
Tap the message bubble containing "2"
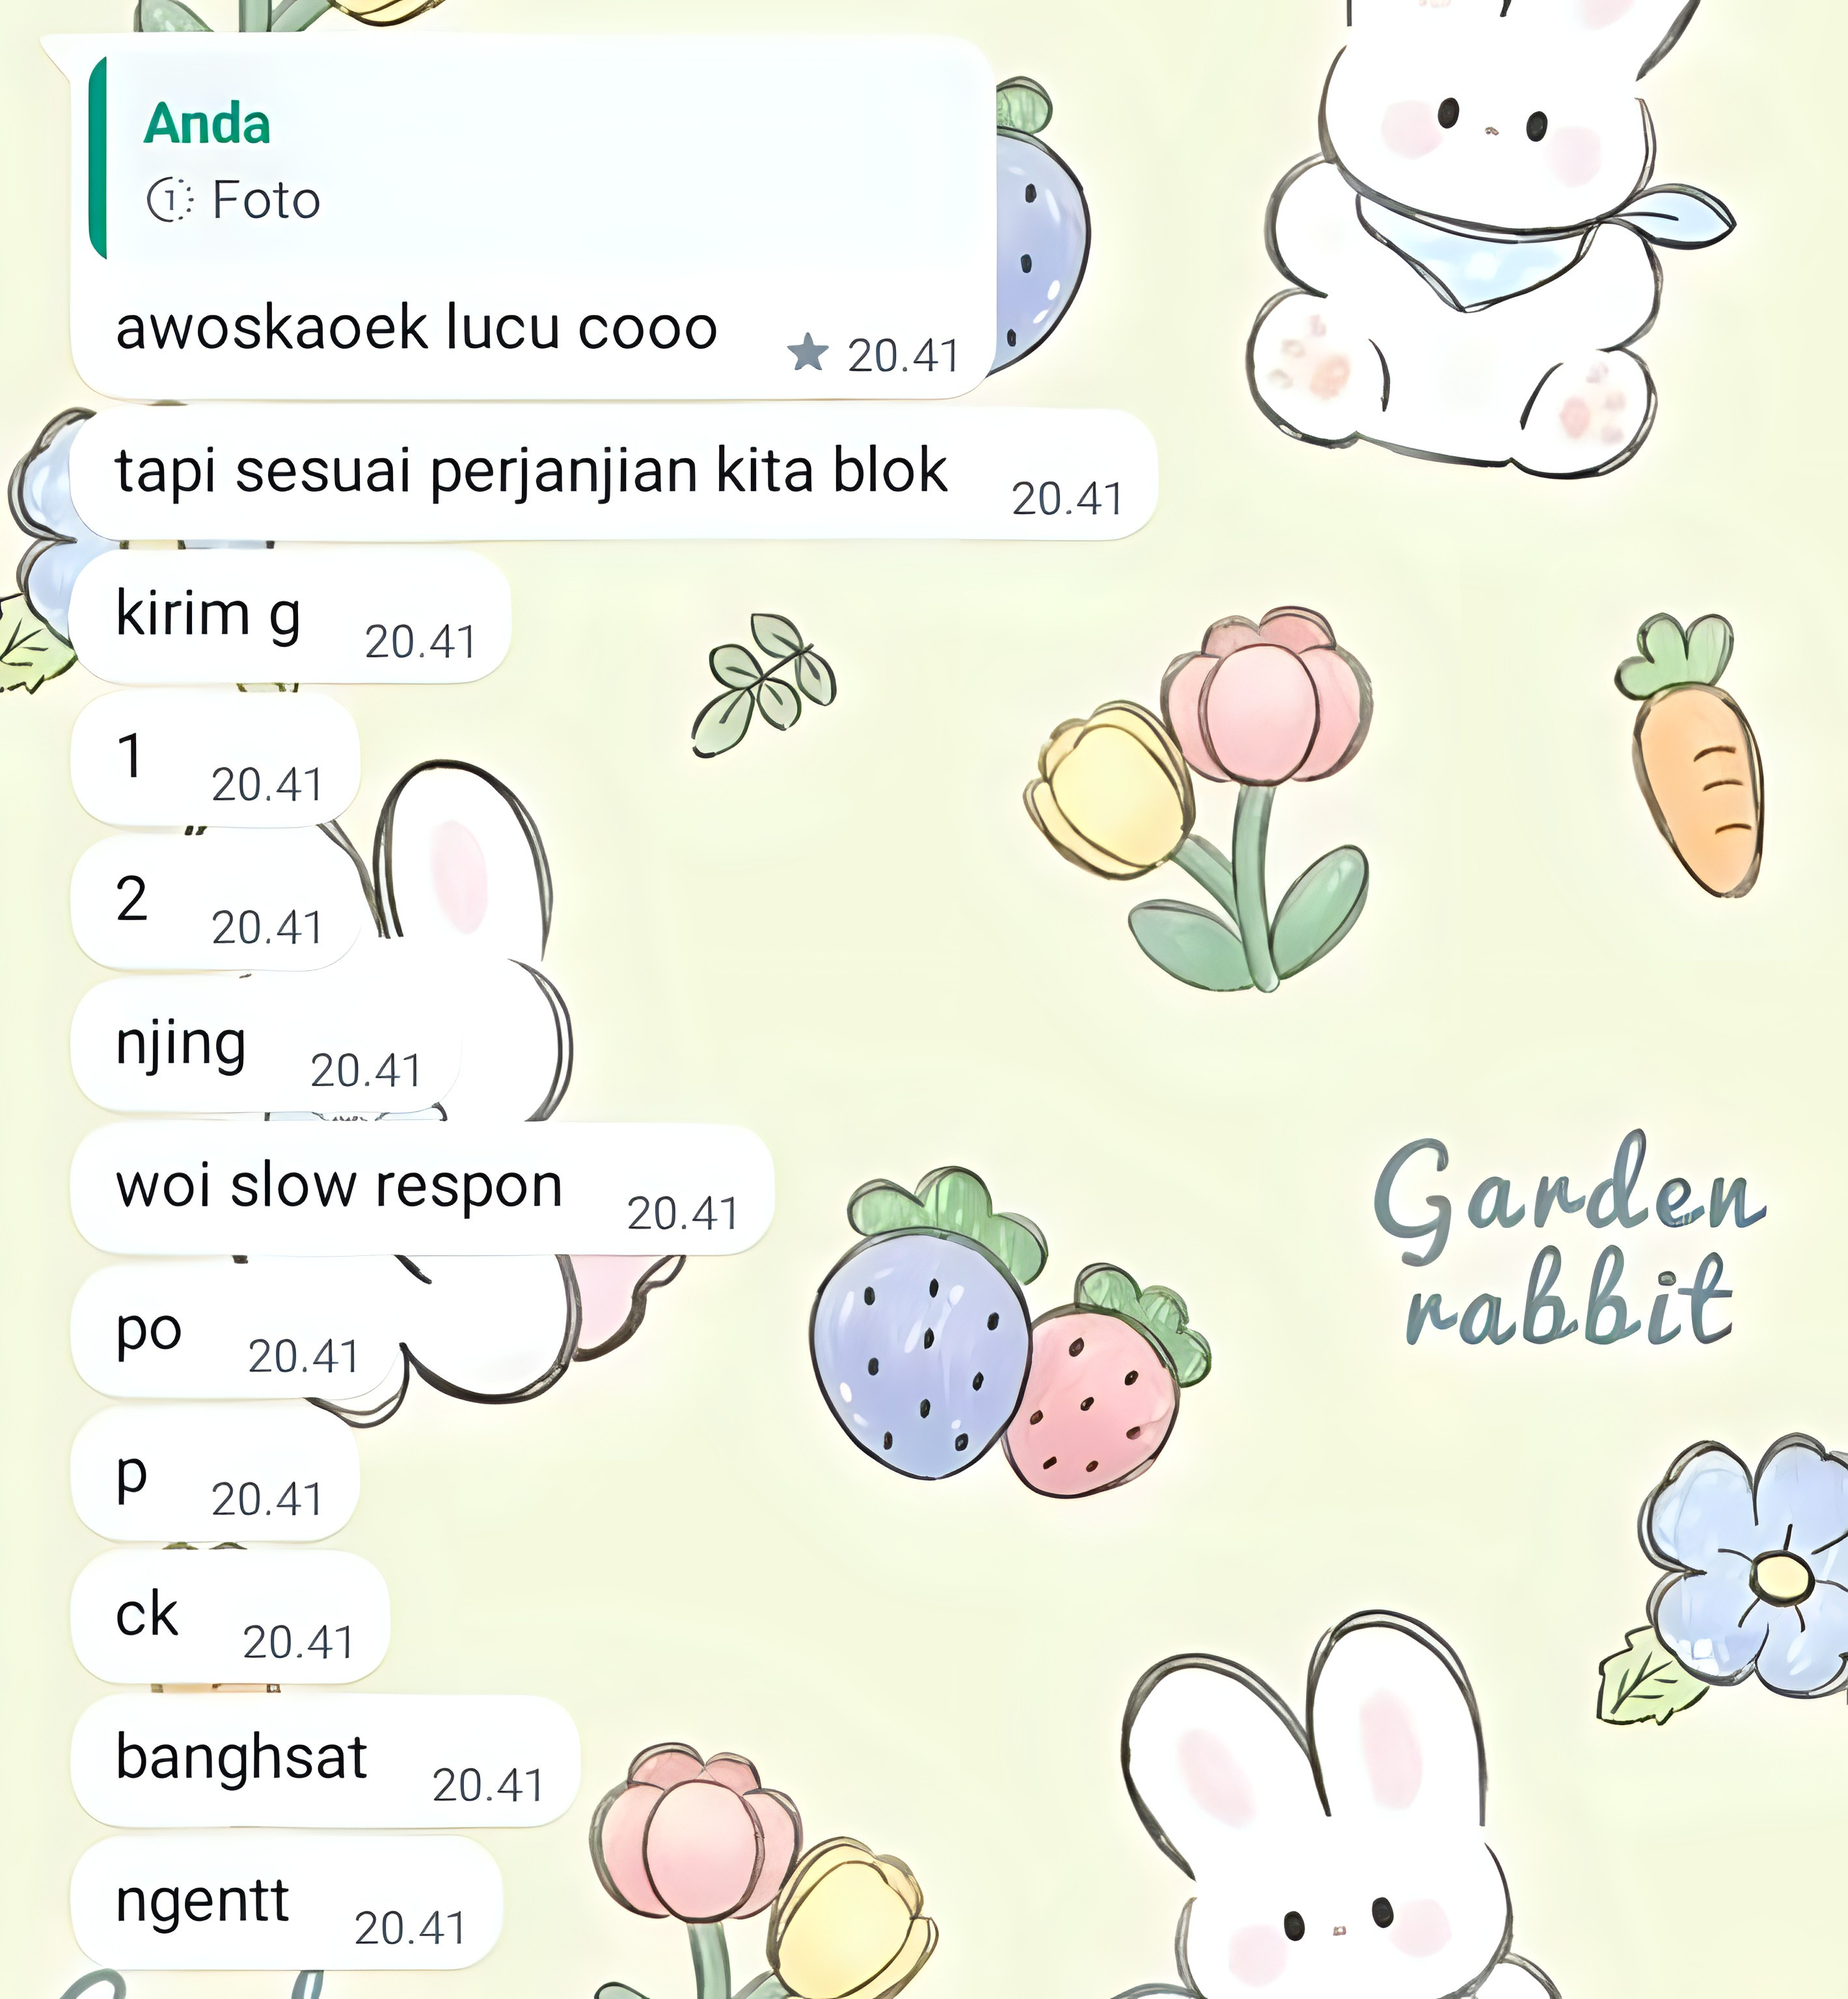click(x=215, y=903)
